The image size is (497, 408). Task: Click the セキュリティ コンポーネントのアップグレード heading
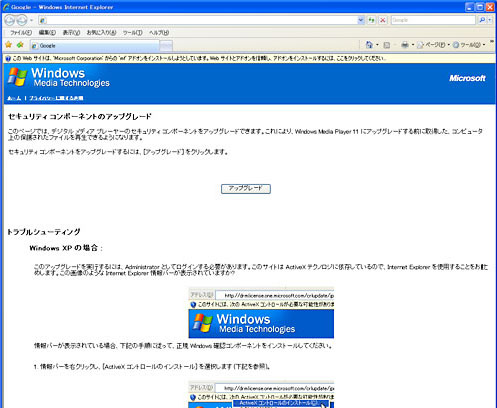click(80, 116)
